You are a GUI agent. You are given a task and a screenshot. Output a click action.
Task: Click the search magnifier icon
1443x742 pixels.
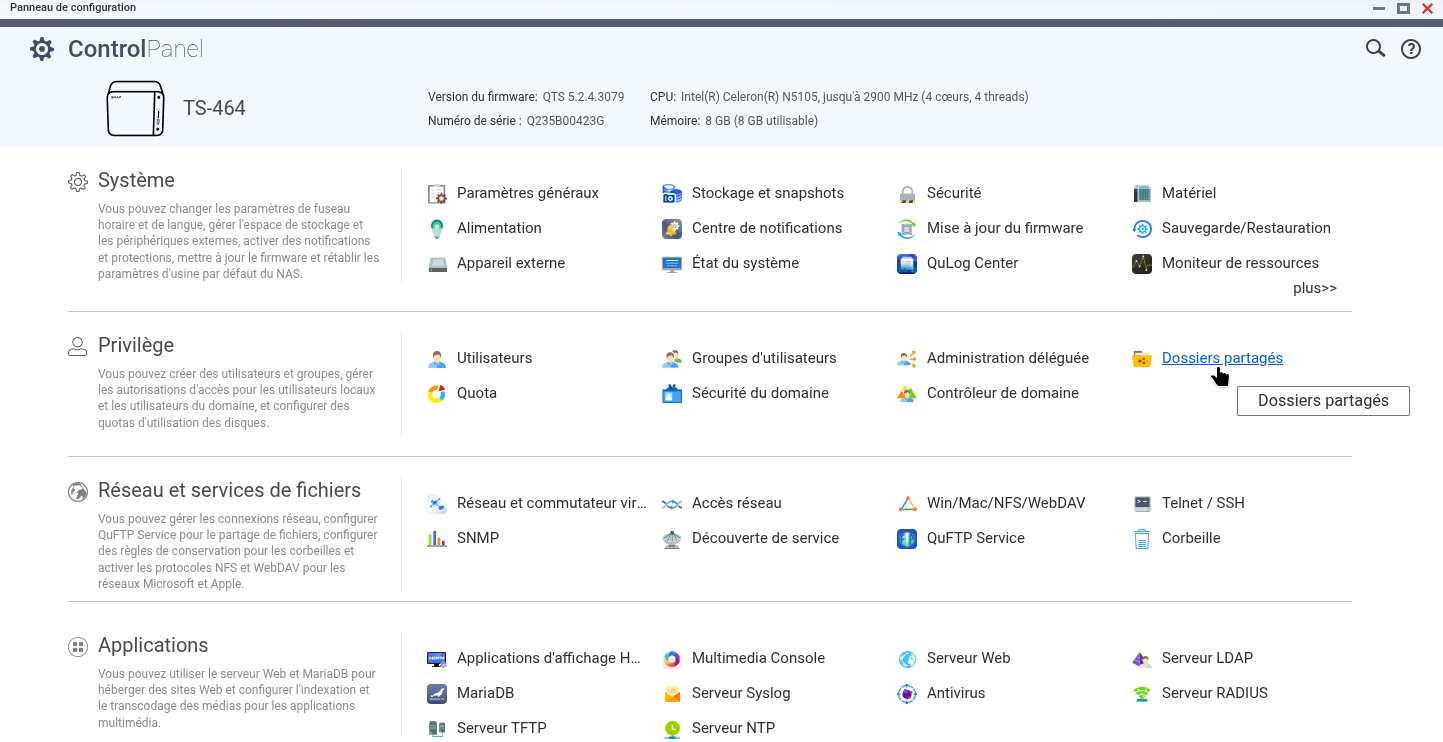1375,48
